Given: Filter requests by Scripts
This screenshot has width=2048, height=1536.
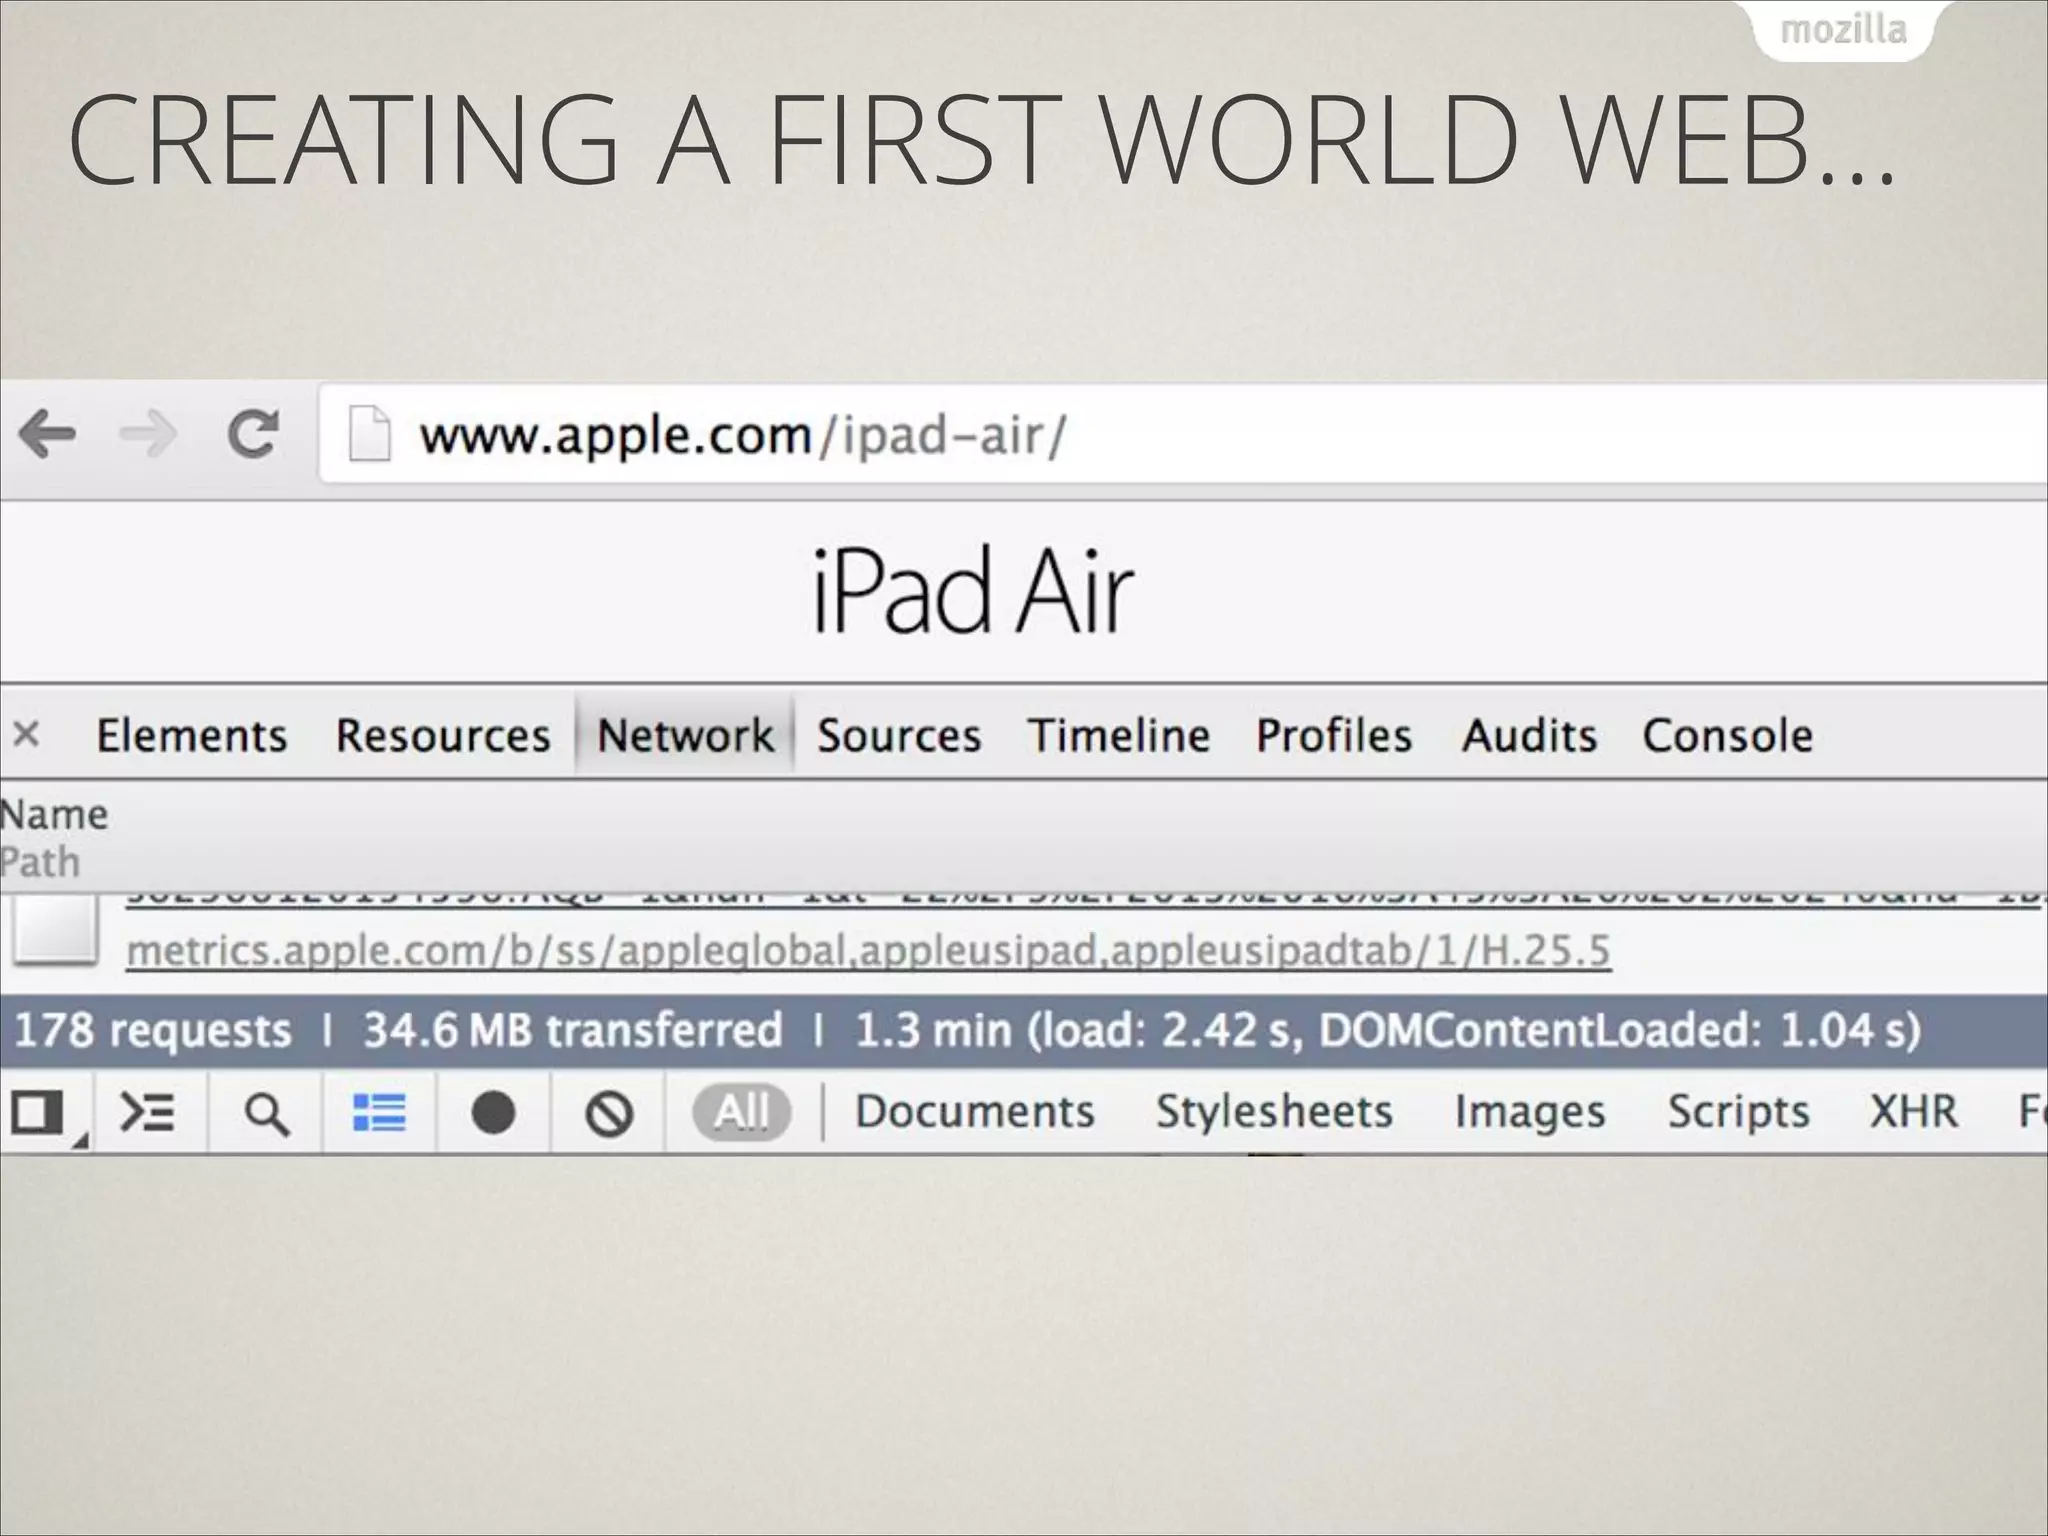Looking at the screenshot, I should point(1738,1112).
